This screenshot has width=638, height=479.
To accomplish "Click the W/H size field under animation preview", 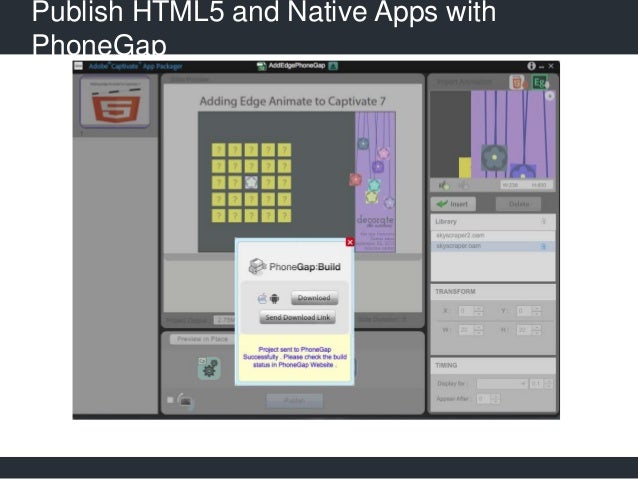I will [527, 185].
